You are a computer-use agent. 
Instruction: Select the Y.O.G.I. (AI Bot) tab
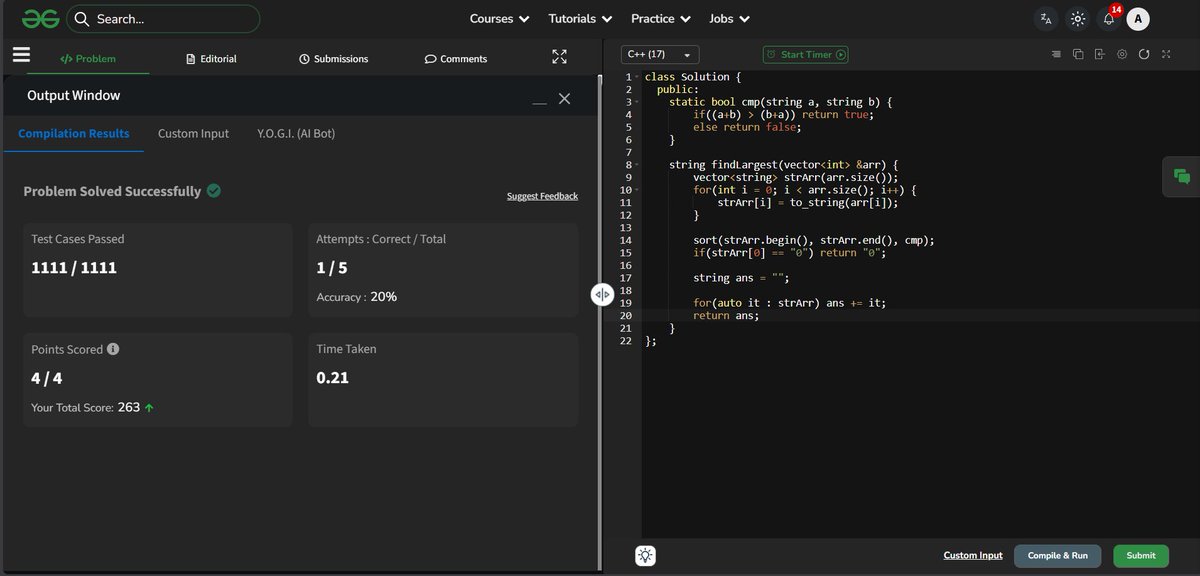(296, 134)
